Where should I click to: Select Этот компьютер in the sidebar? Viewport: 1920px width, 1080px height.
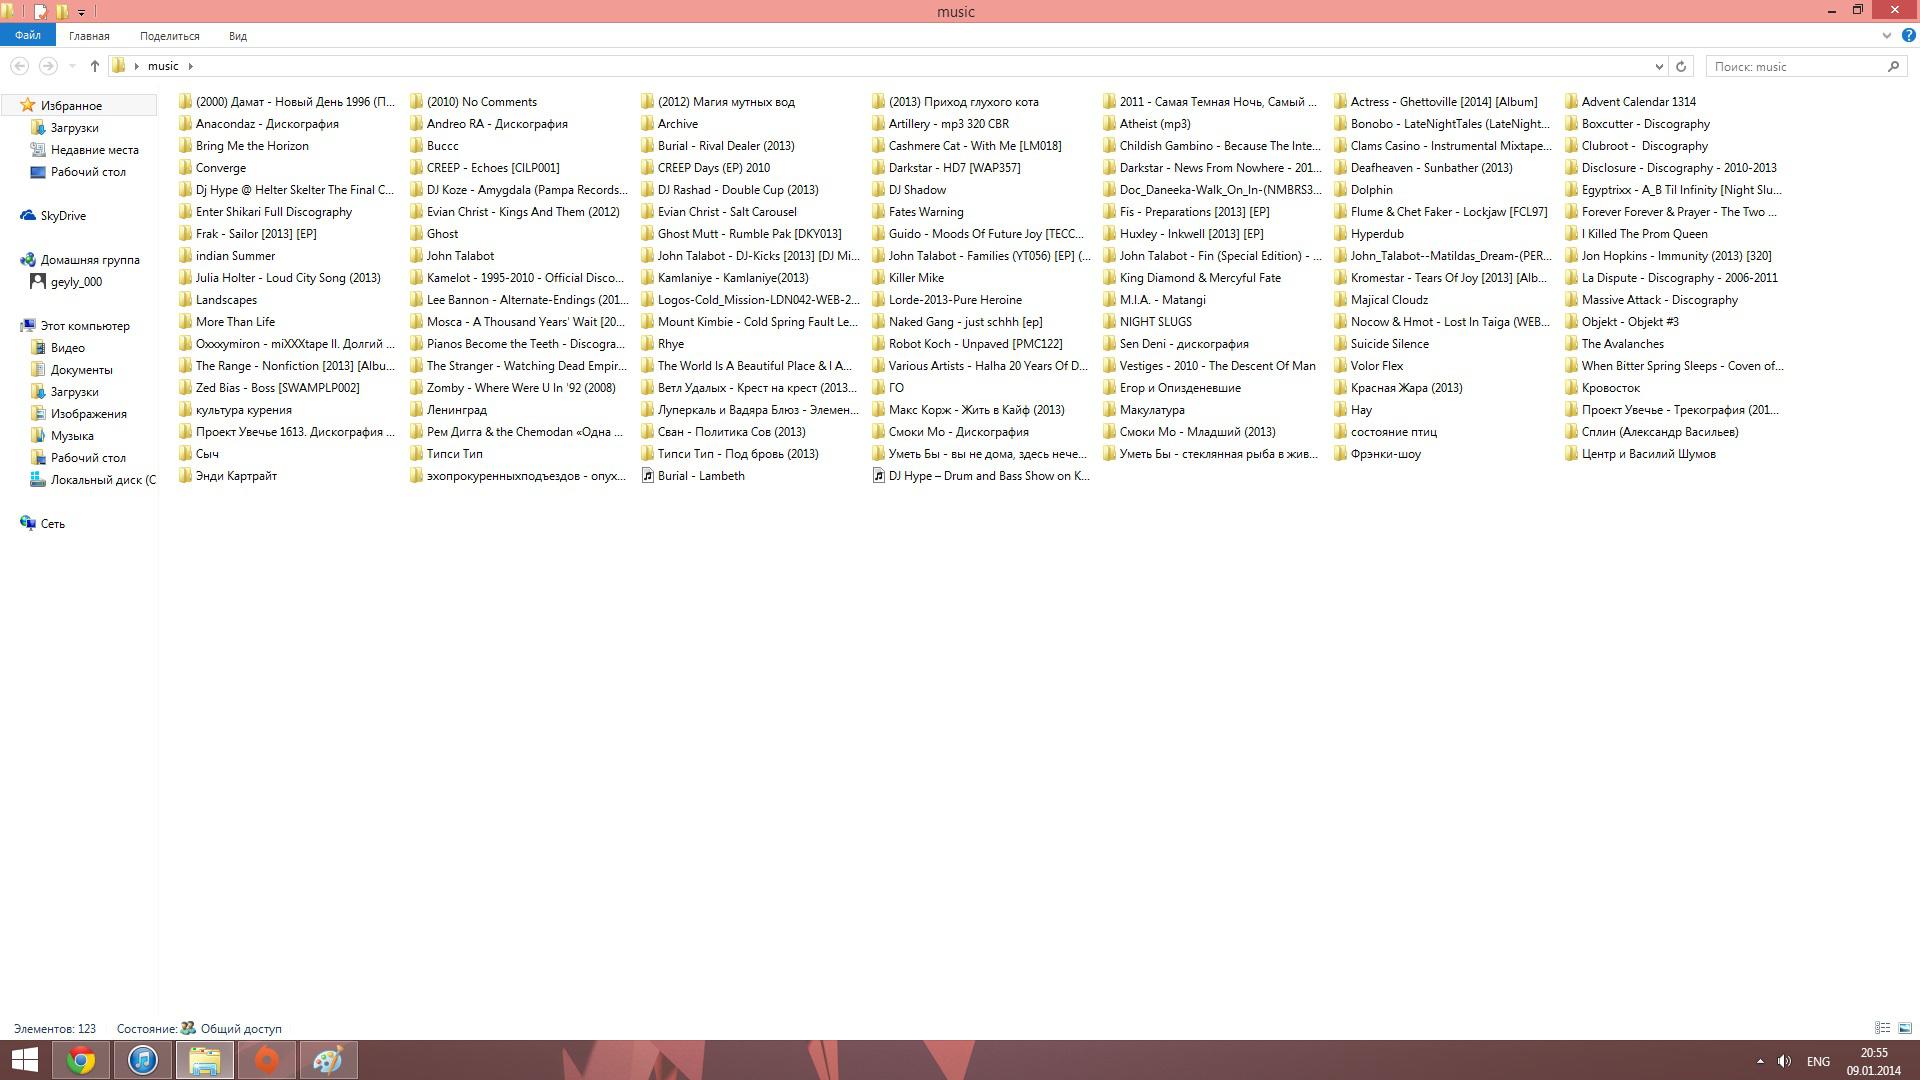click(x=75, y=326)
